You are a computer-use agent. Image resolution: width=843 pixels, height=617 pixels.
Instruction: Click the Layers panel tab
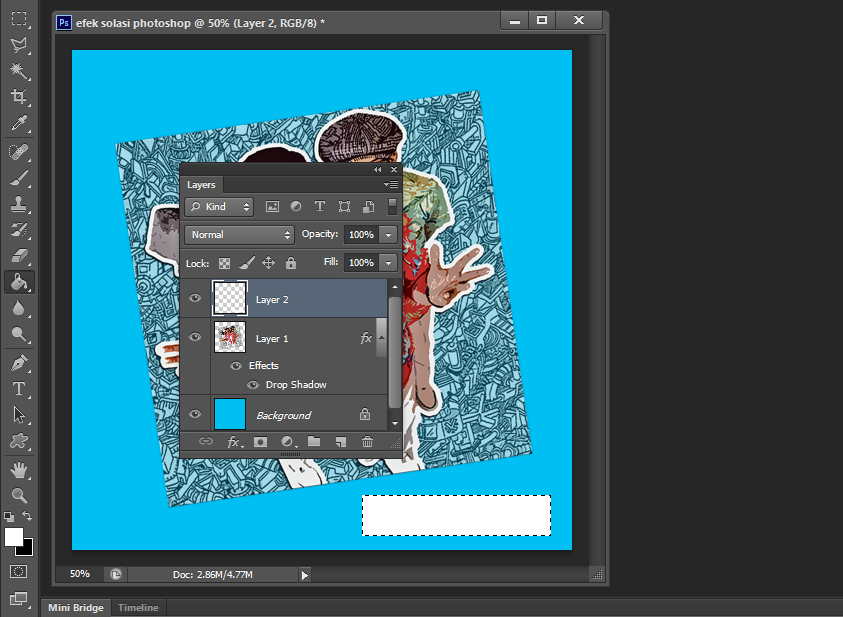pos(201,184)
